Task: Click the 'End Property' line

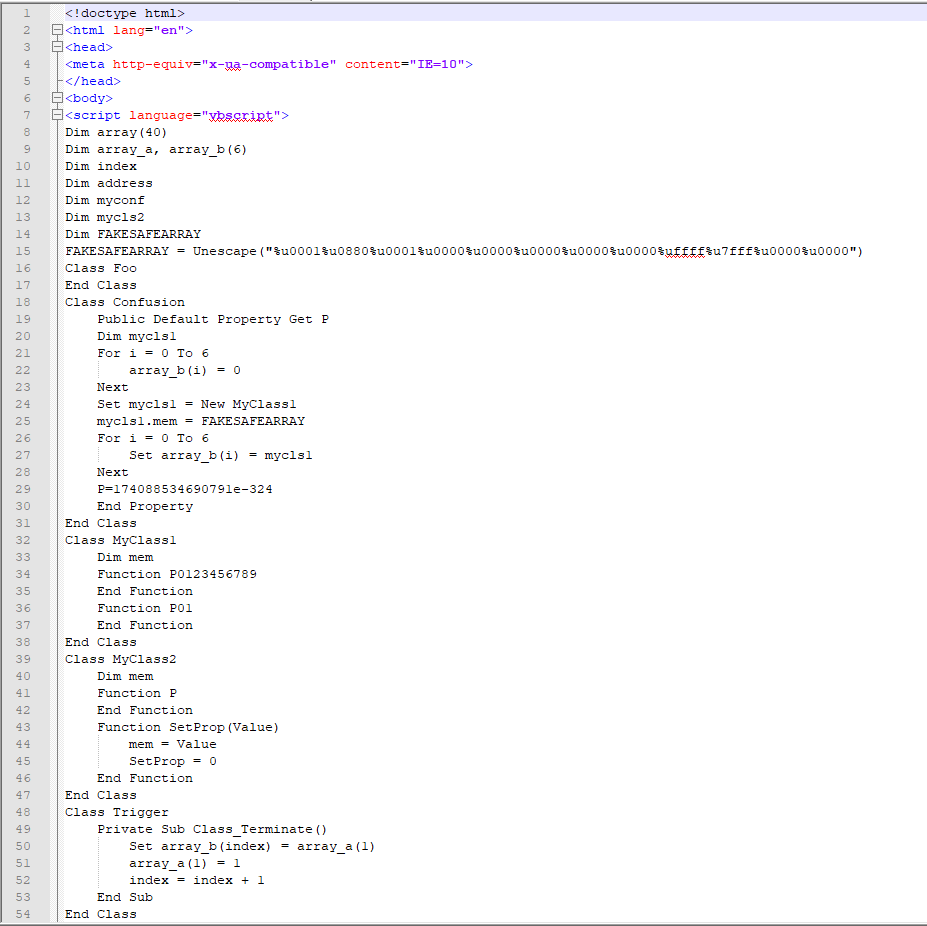Action: (145, 506)
